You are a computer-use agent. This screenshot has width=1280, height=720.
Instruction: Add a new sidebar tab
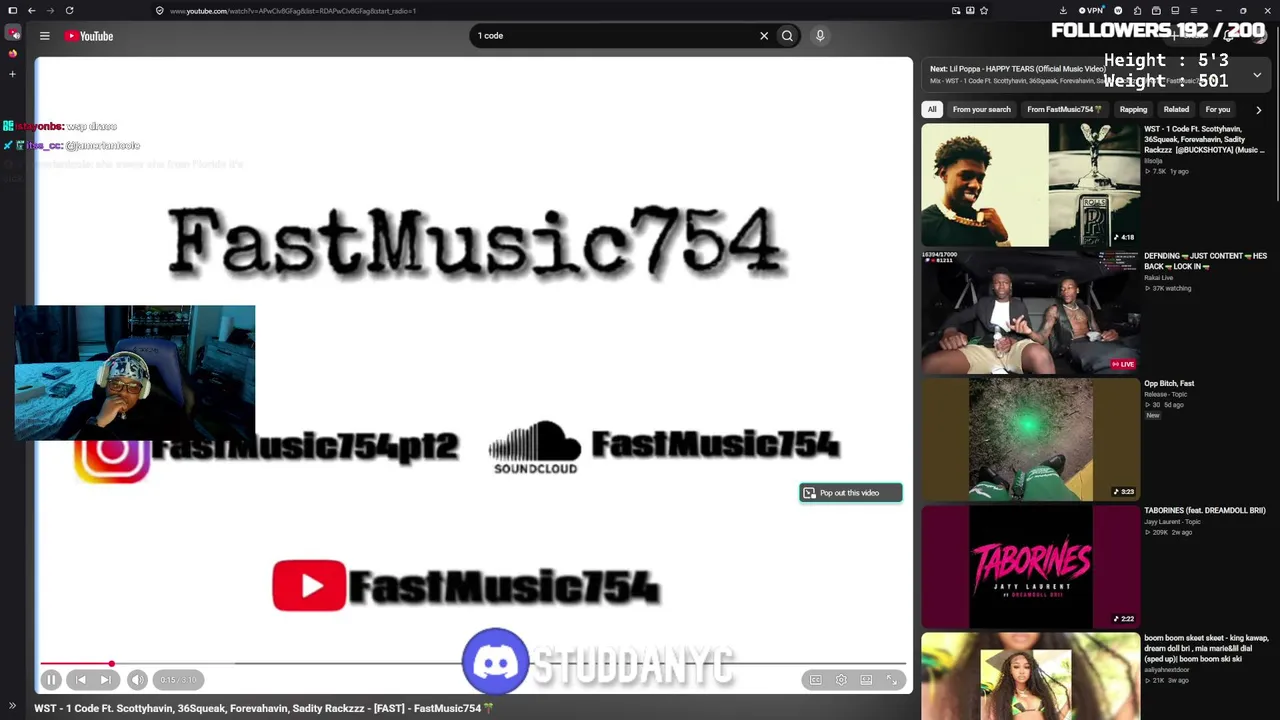[13, 73]
